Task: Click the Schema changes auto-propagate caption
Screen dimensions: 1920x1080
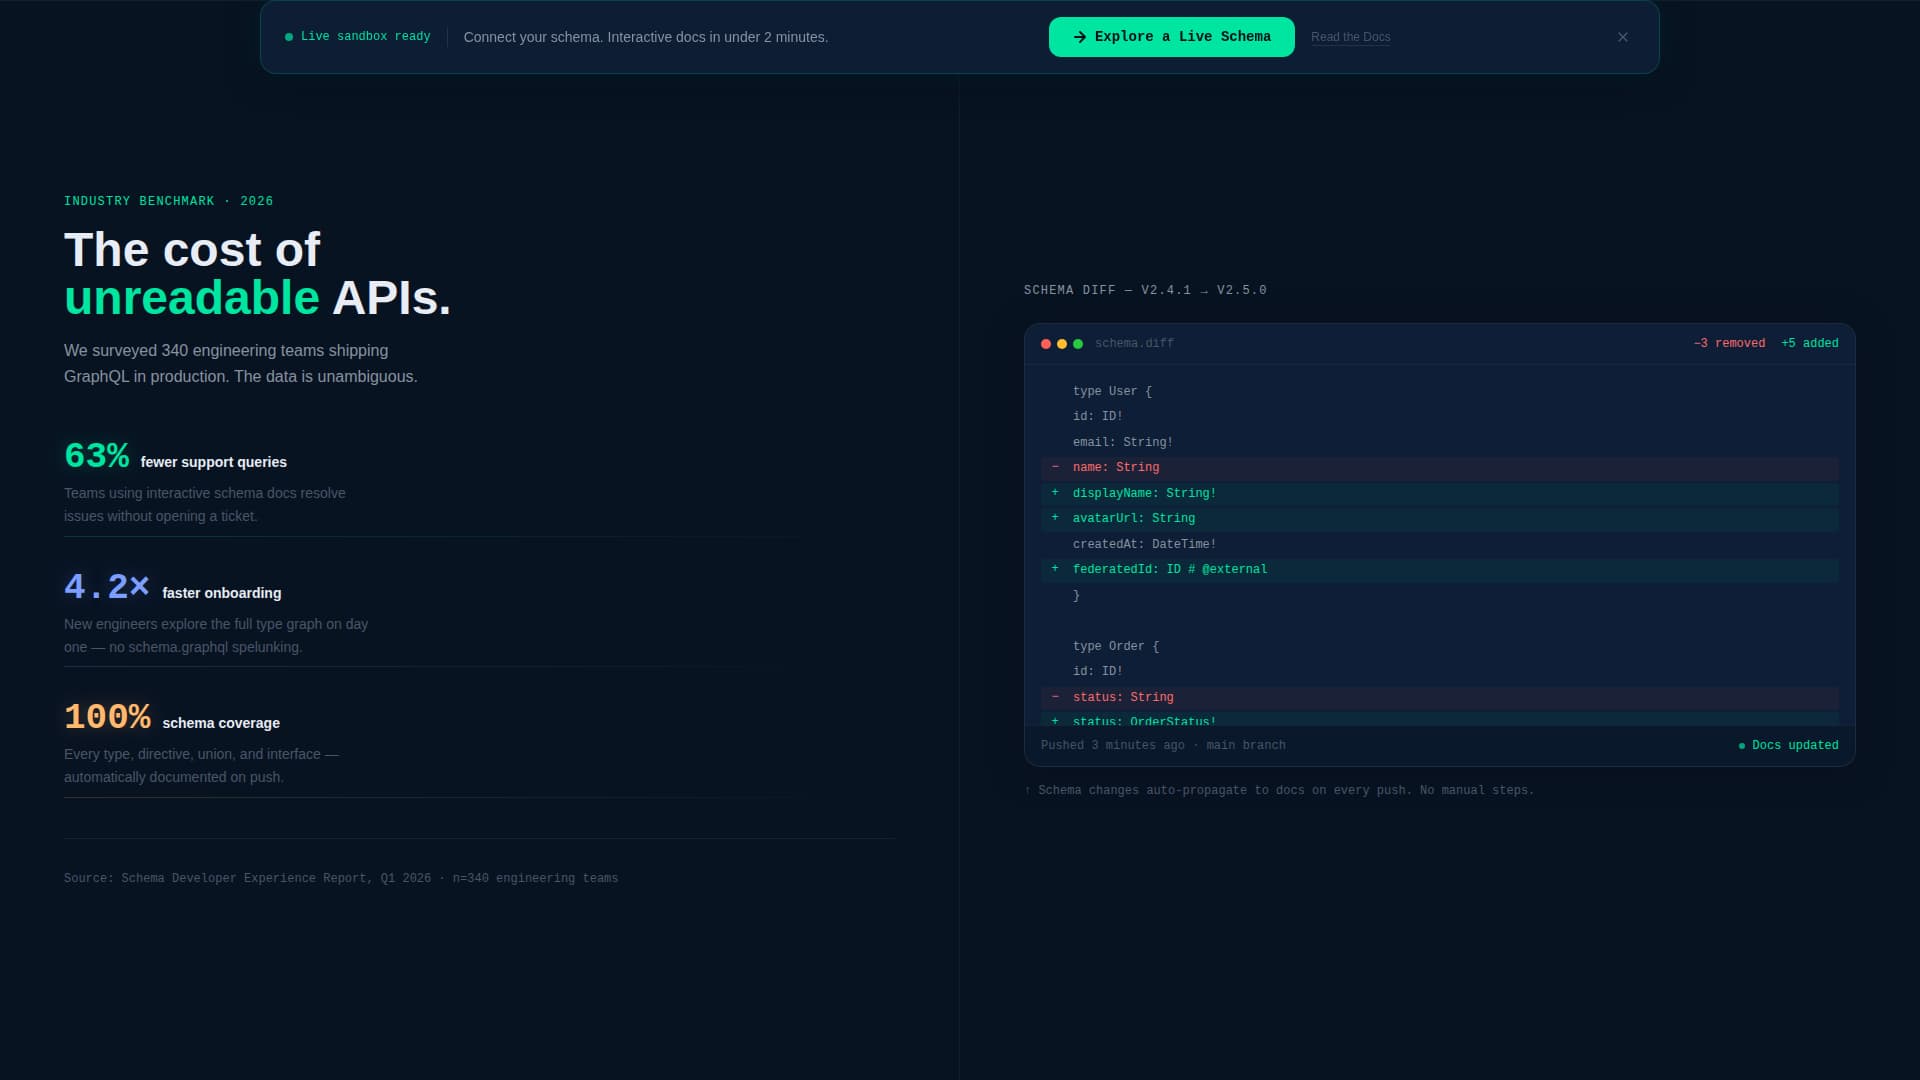Action: [1279, 791]
